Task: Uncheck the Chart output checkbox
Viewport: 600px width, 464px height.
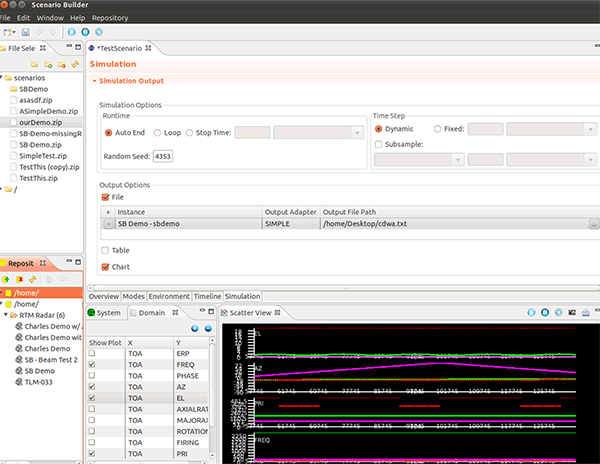Action: (105, 267)
